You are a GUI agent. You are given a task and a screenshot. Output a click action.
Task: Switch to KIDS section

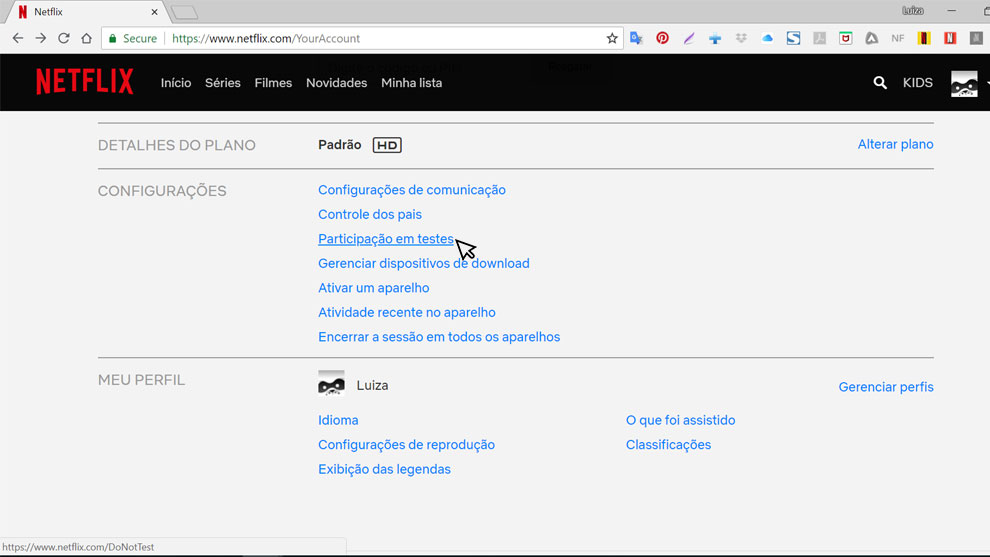tap(917, 83)
